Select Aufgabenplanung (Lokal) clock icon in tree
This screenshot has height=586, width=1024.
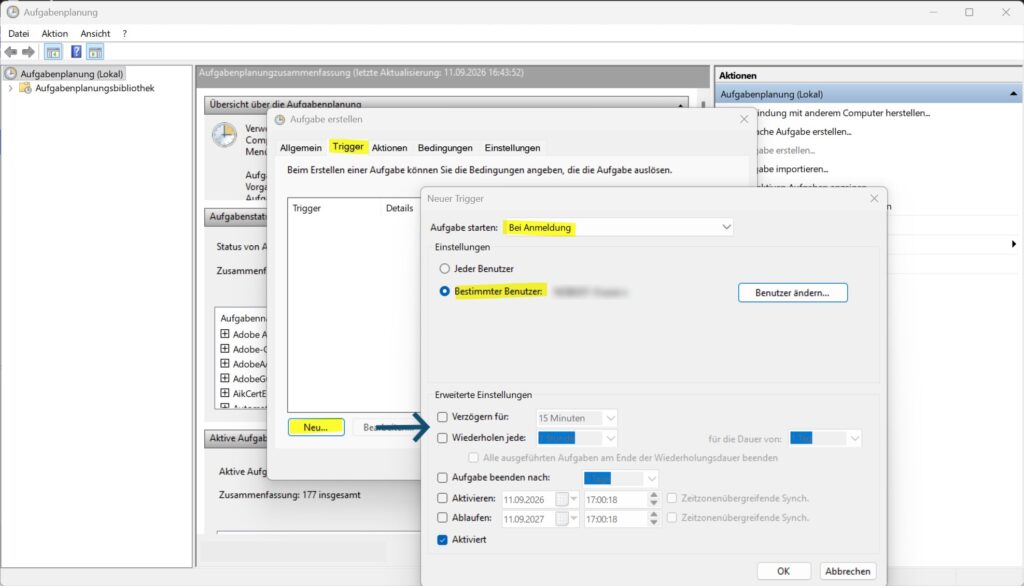tap(10, 74)
